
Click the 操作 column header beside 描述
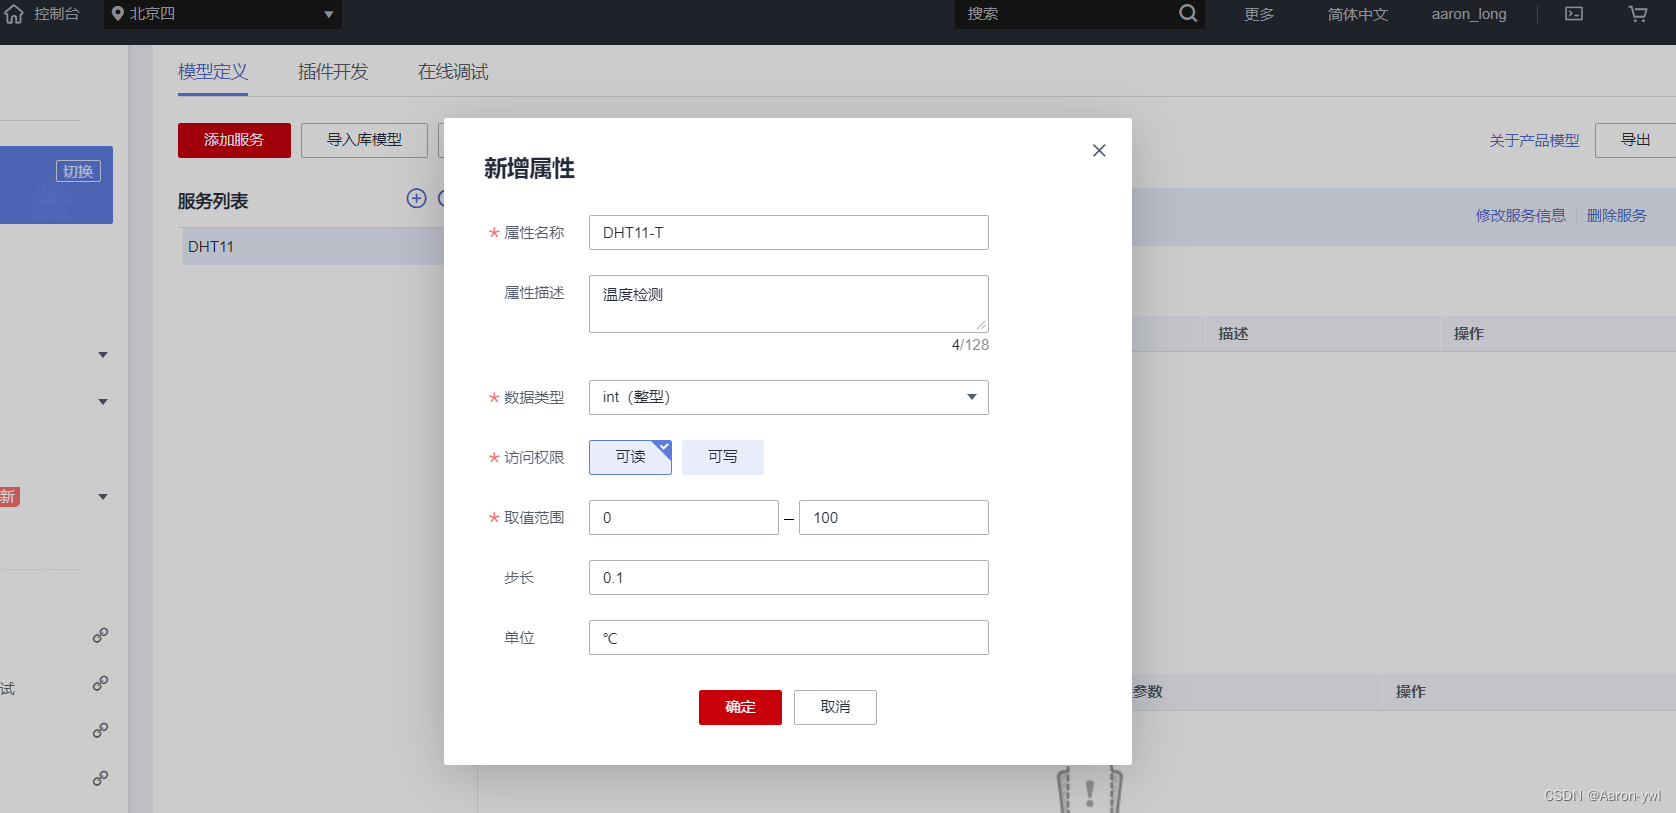tap(1469, 334)
